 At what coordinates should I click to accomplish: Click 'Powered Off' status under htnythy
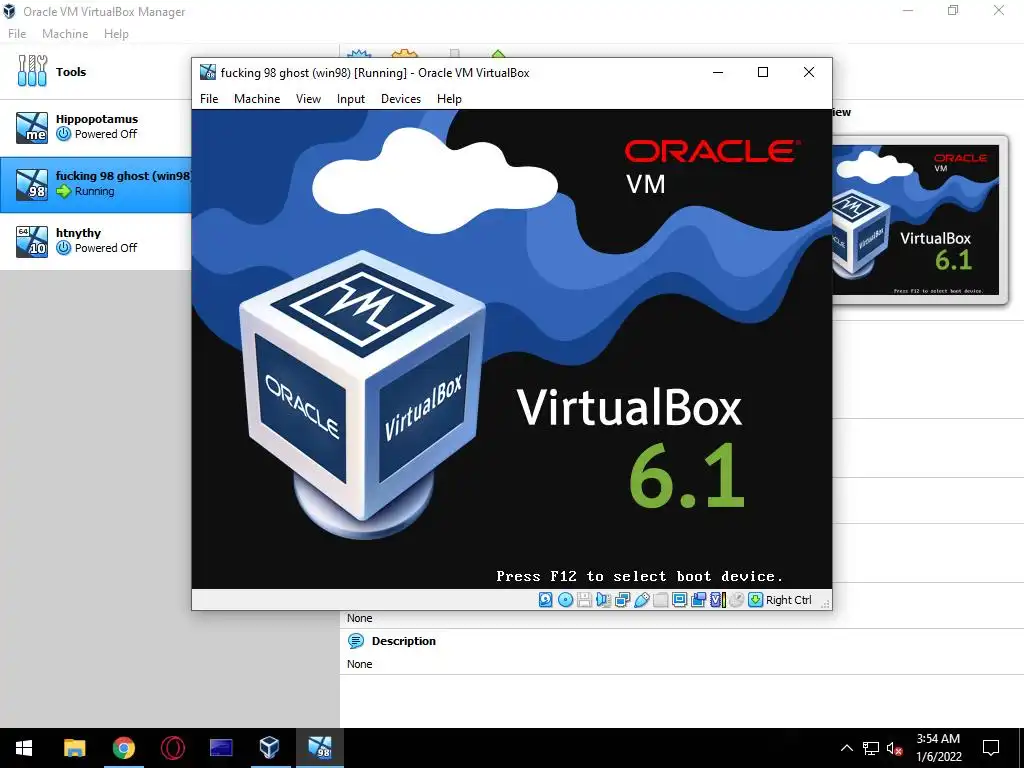(106, 248)
